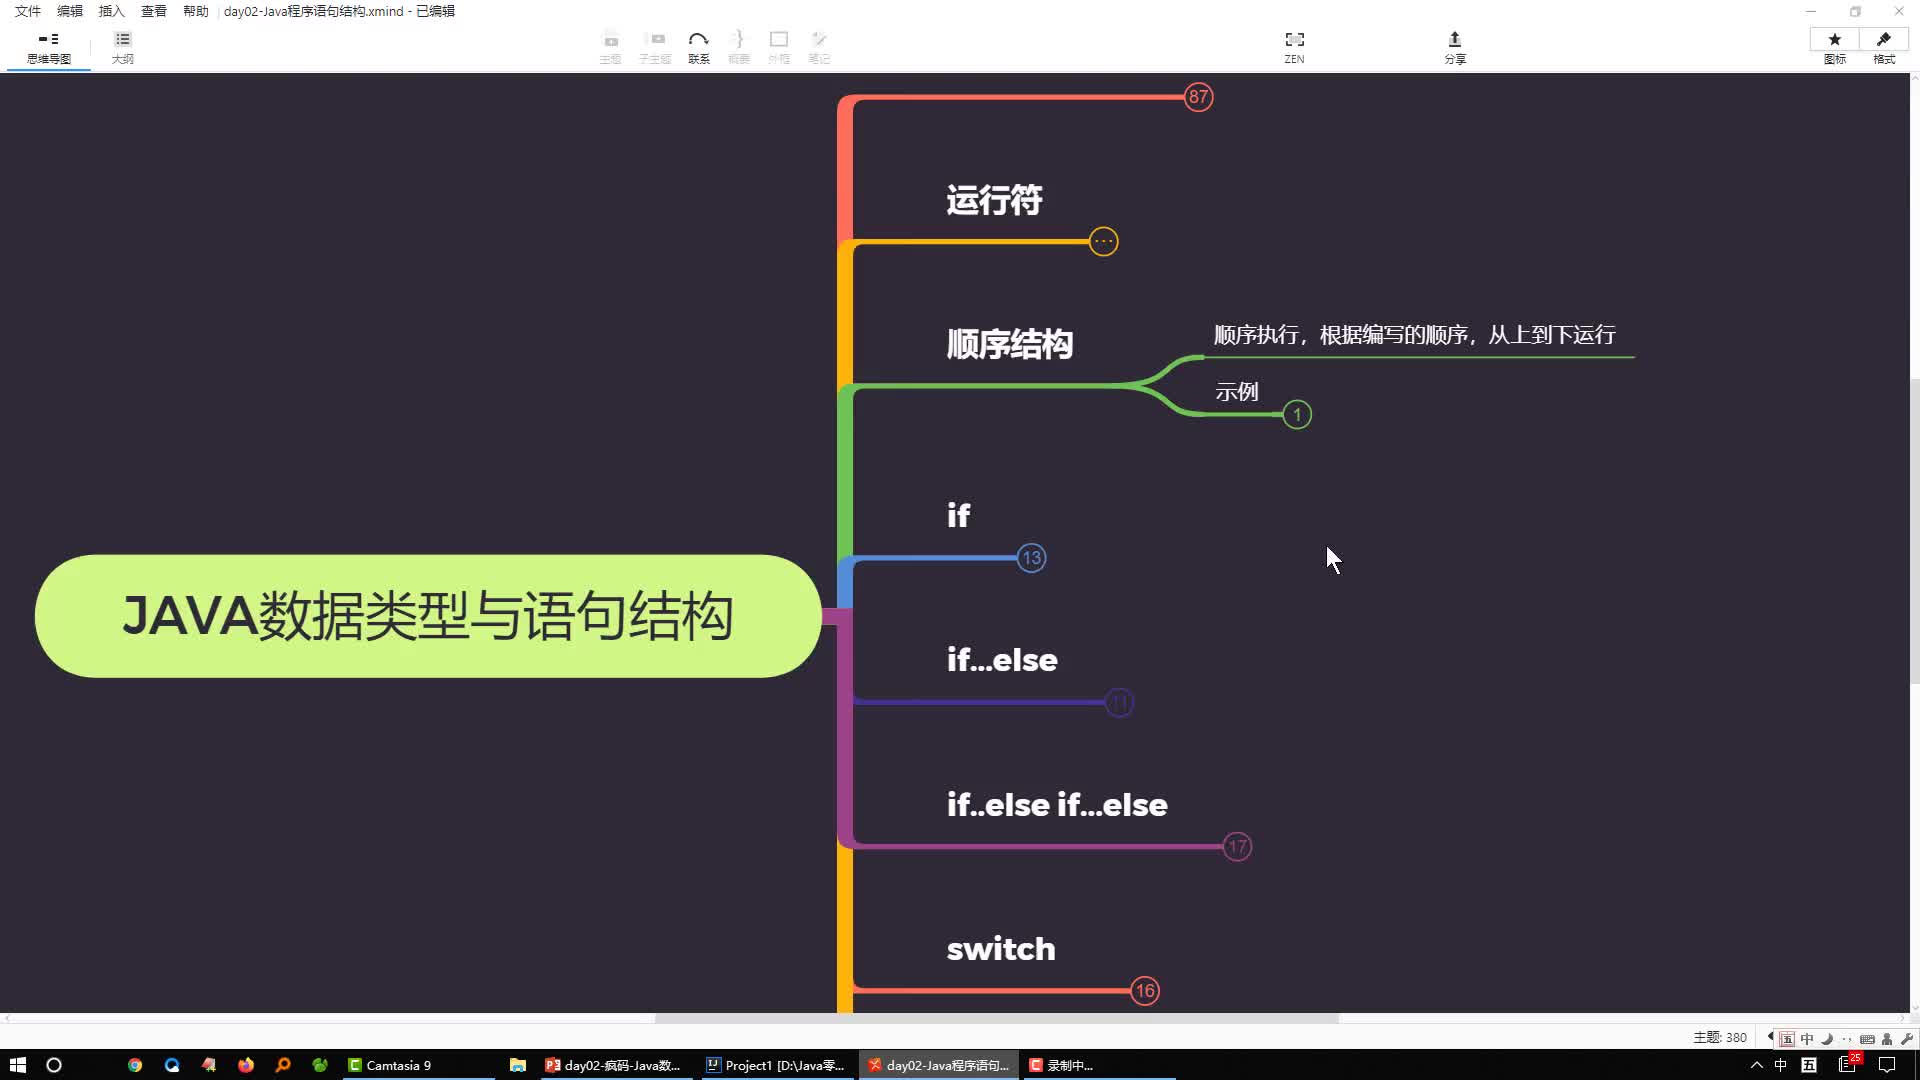Open Cortana search circle in taskbar
This screenshot has width=1920, height=1080.
click(54, 1065)
